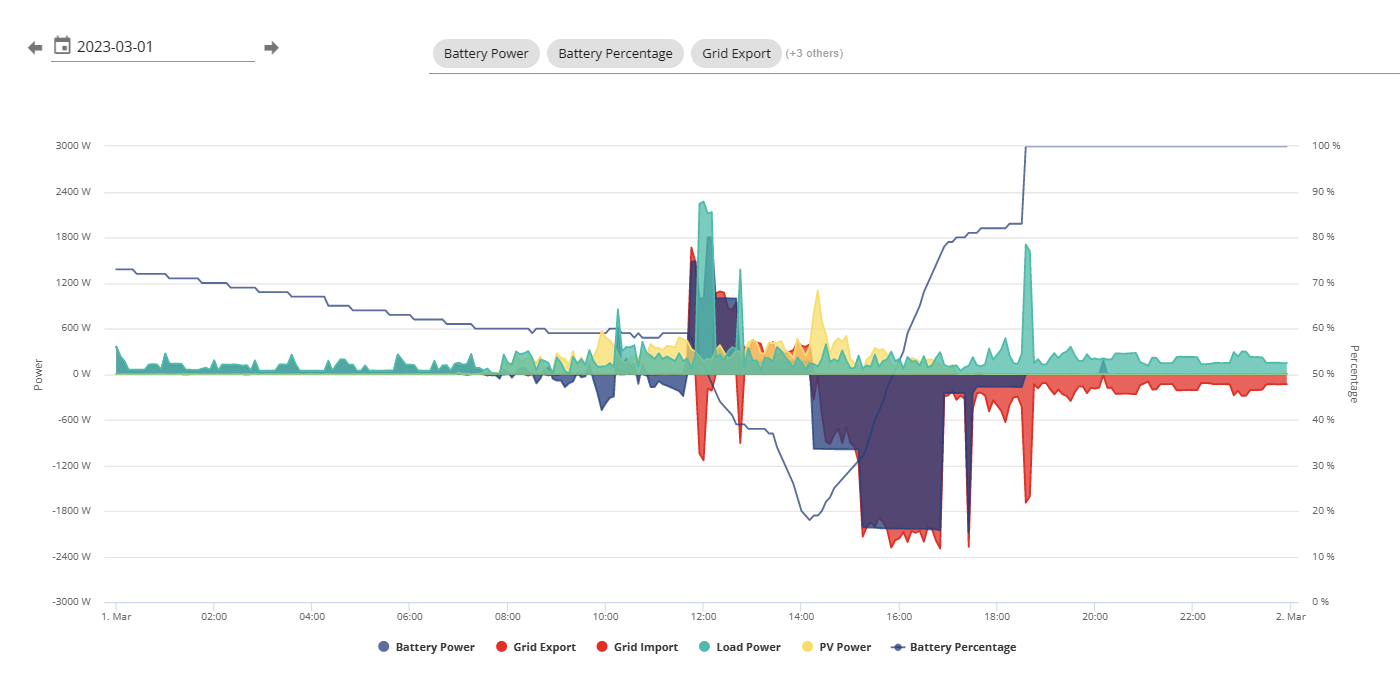The width and height of the screenshot is (1400, 681).
Task: Click the blue Battery Power legend dot
Action: (x=384, y=647)
